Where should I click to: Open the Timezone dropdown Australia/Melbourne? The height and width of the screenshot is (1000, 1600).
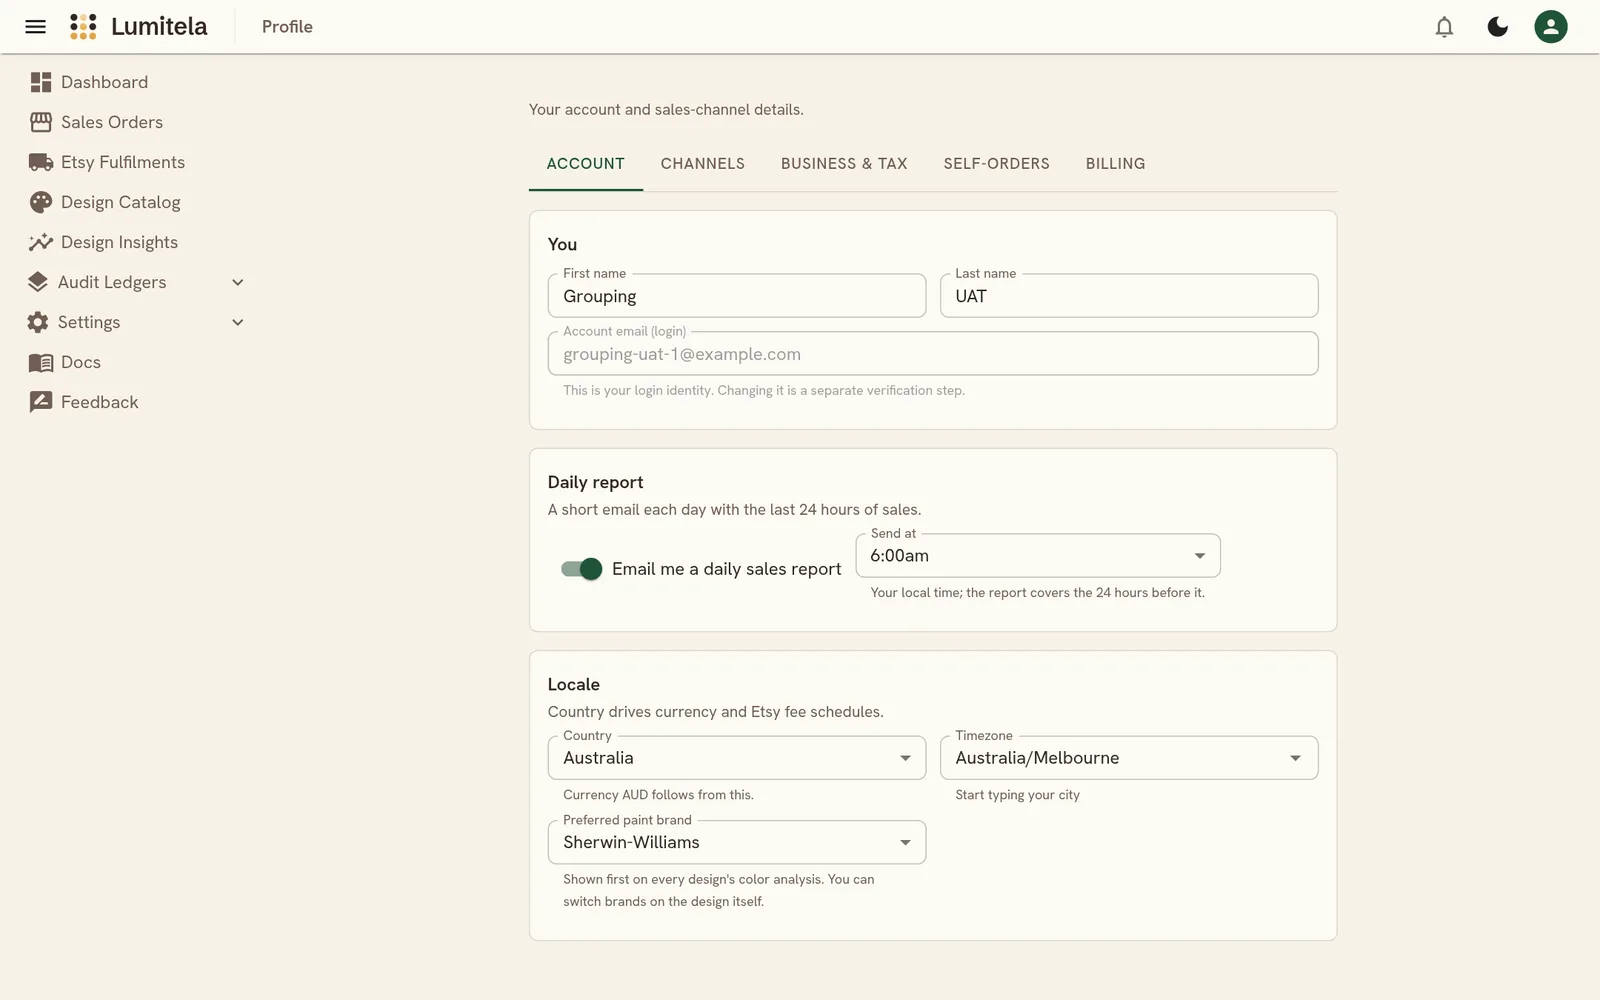click(x=1129, y=758)
